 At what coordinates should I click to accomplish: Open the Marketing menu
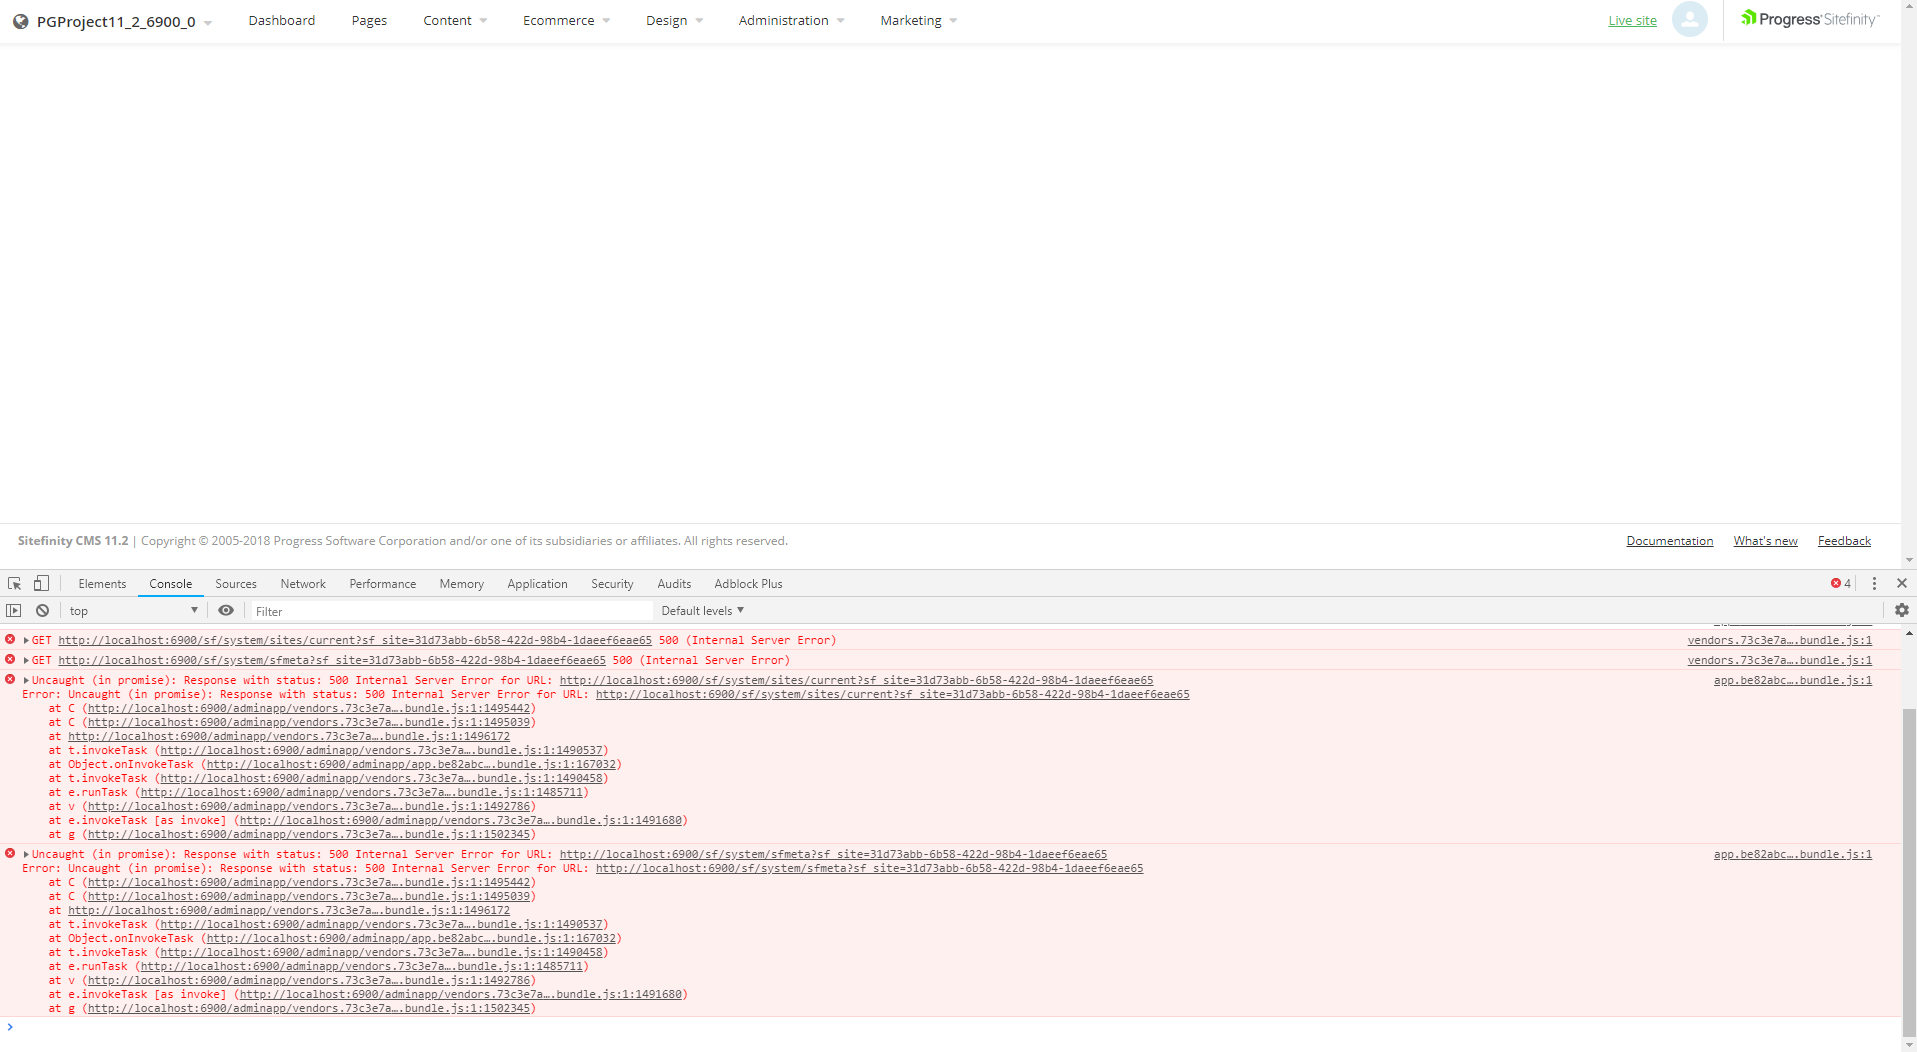coord(918,20)
